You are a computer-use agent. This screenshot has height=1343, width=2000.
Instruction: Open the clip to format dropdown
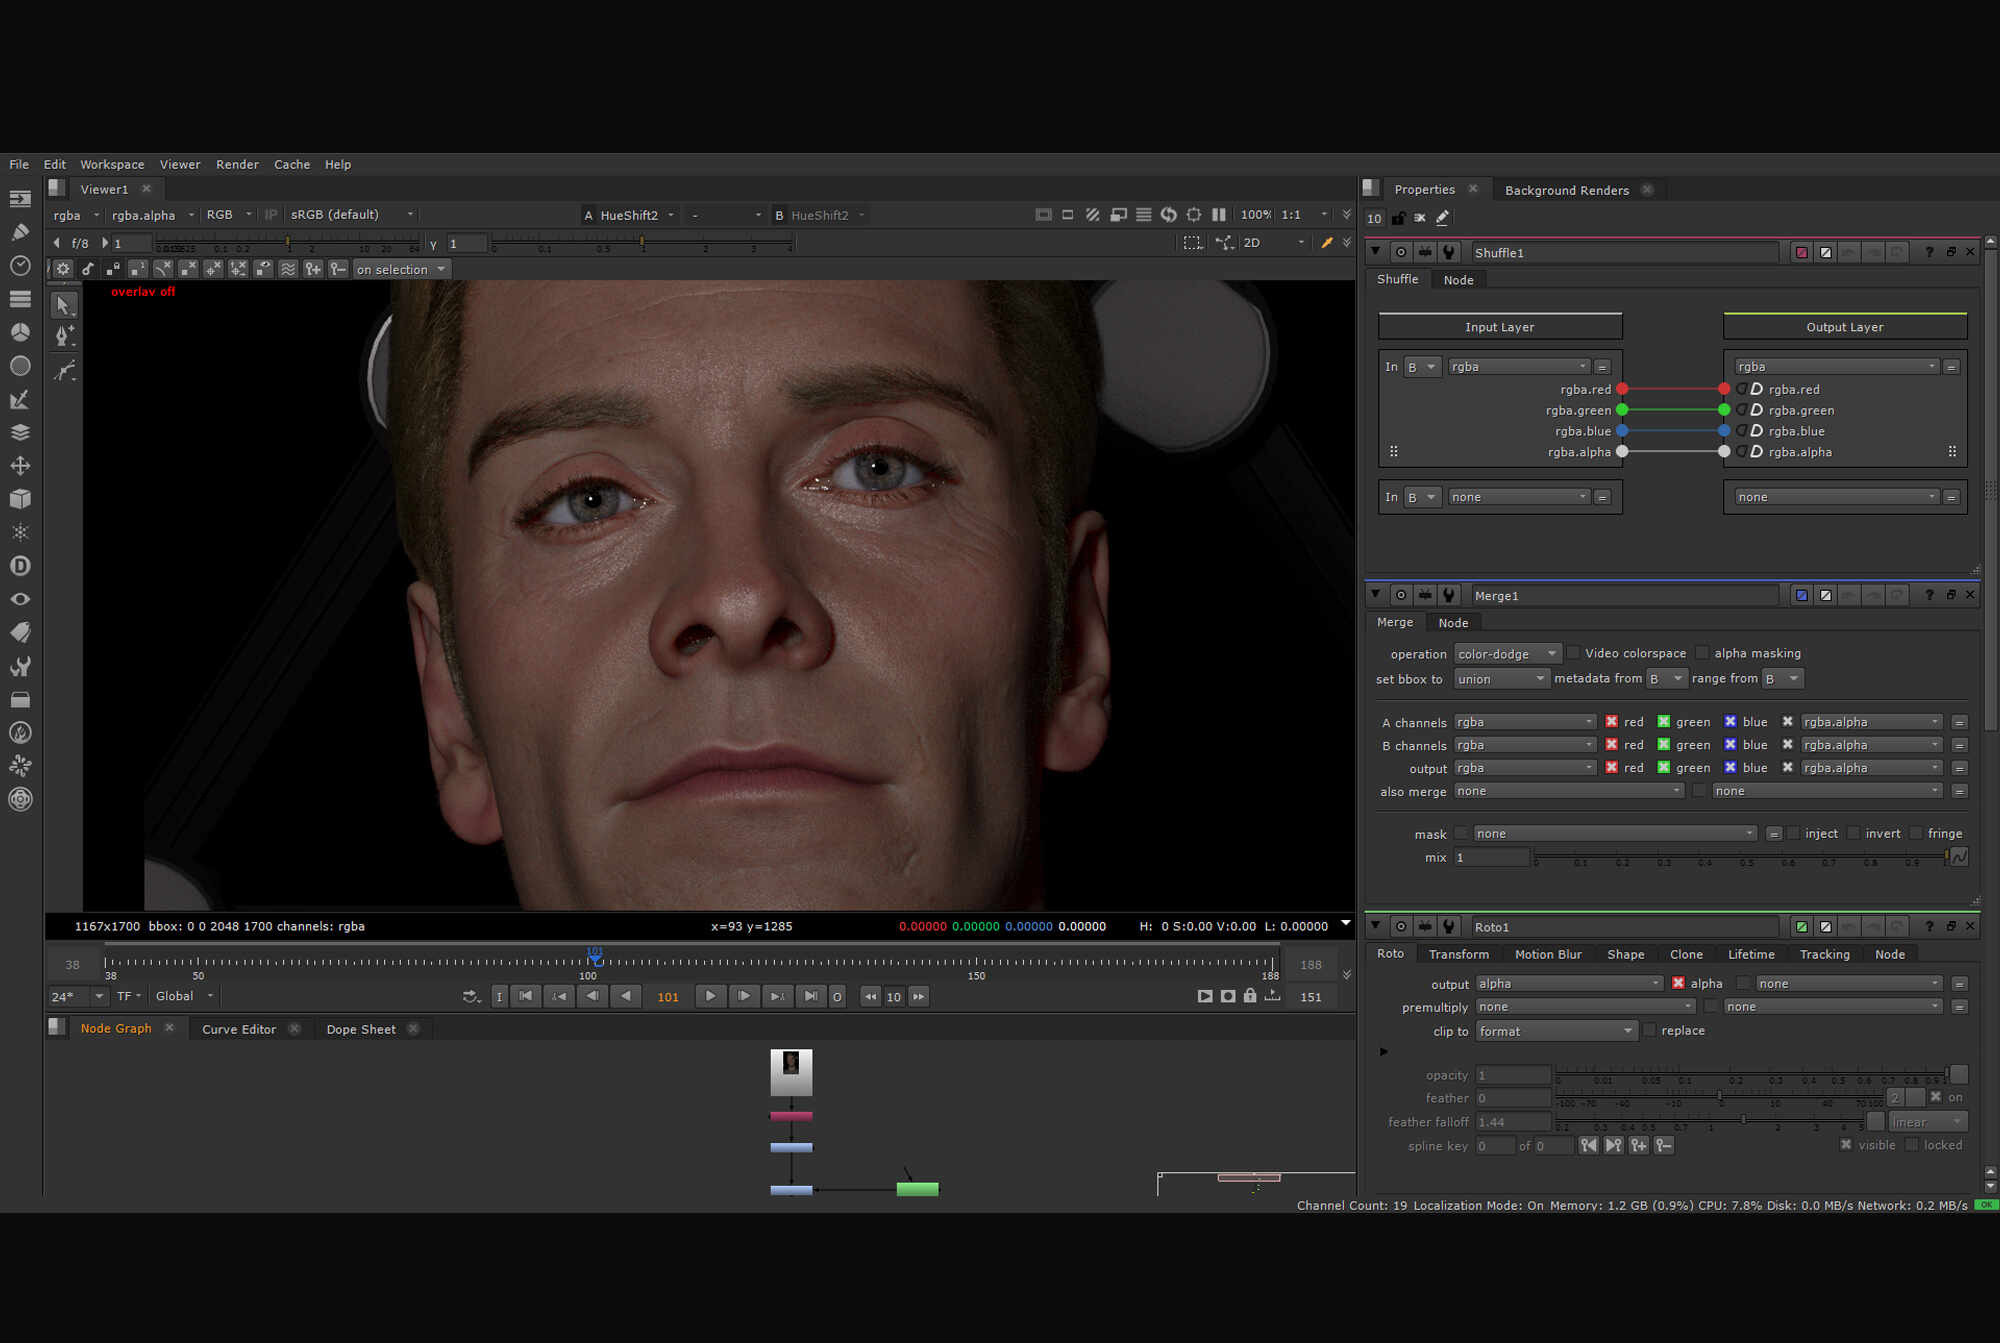pos(1556,1031)
